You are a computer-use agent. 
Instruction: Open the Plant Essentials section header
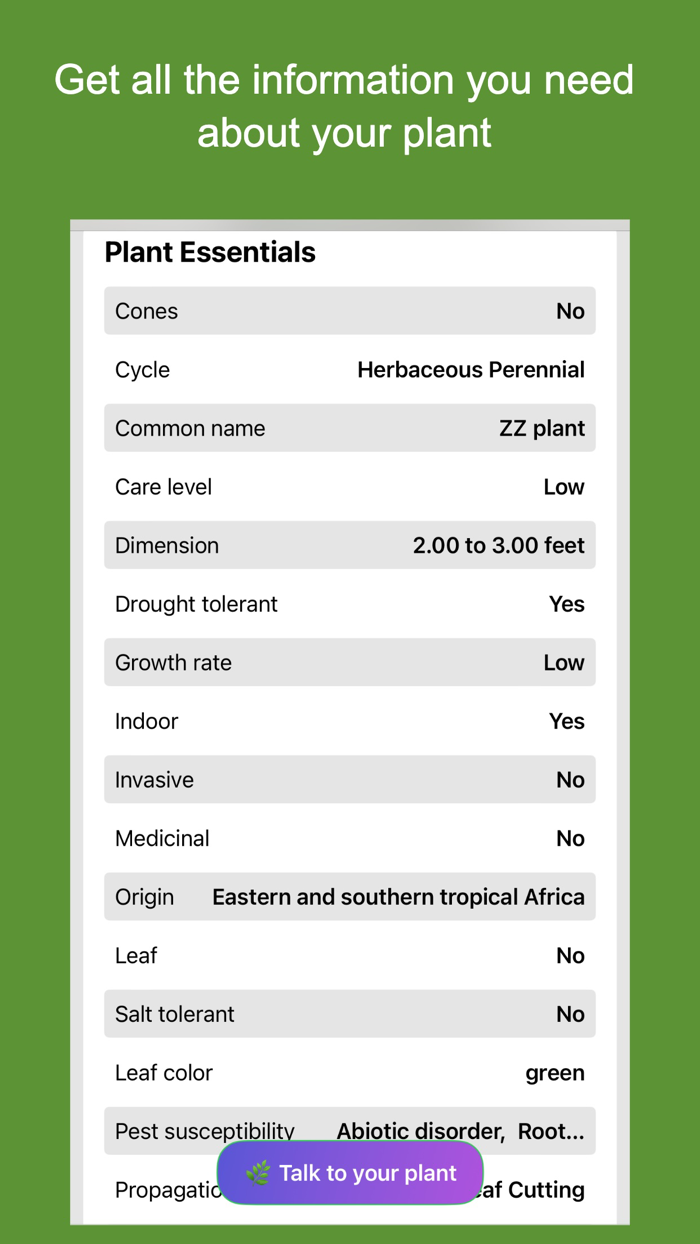click(x=209, y=252)
